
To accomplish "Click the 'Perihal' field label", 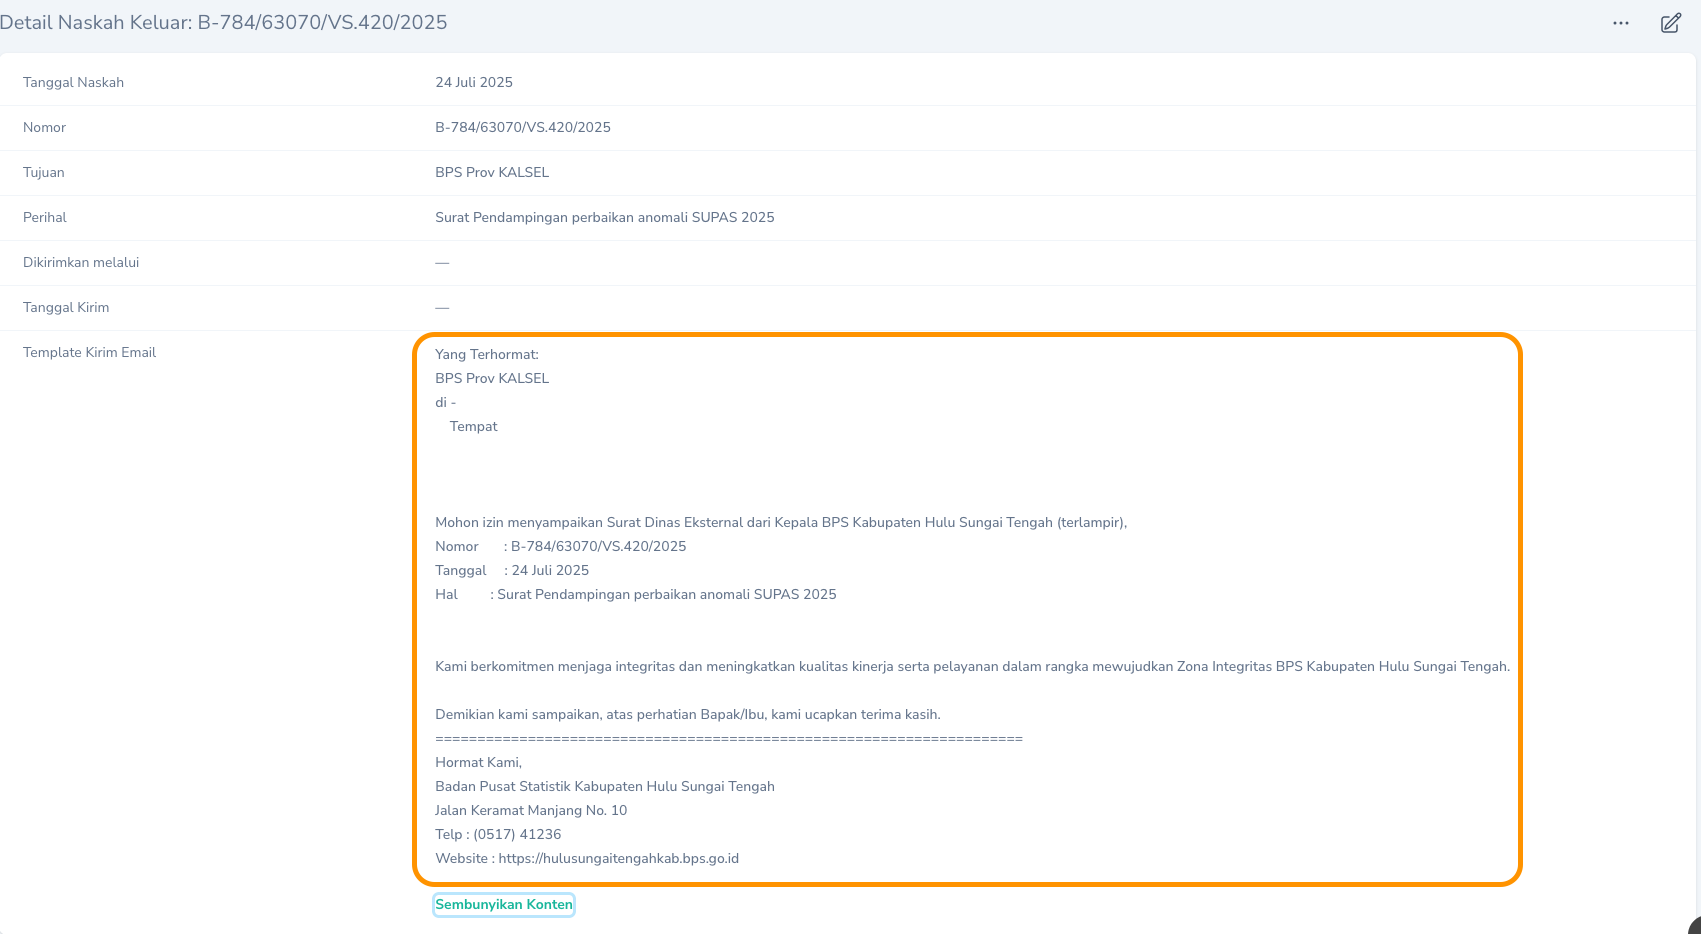I will [45, 218].
